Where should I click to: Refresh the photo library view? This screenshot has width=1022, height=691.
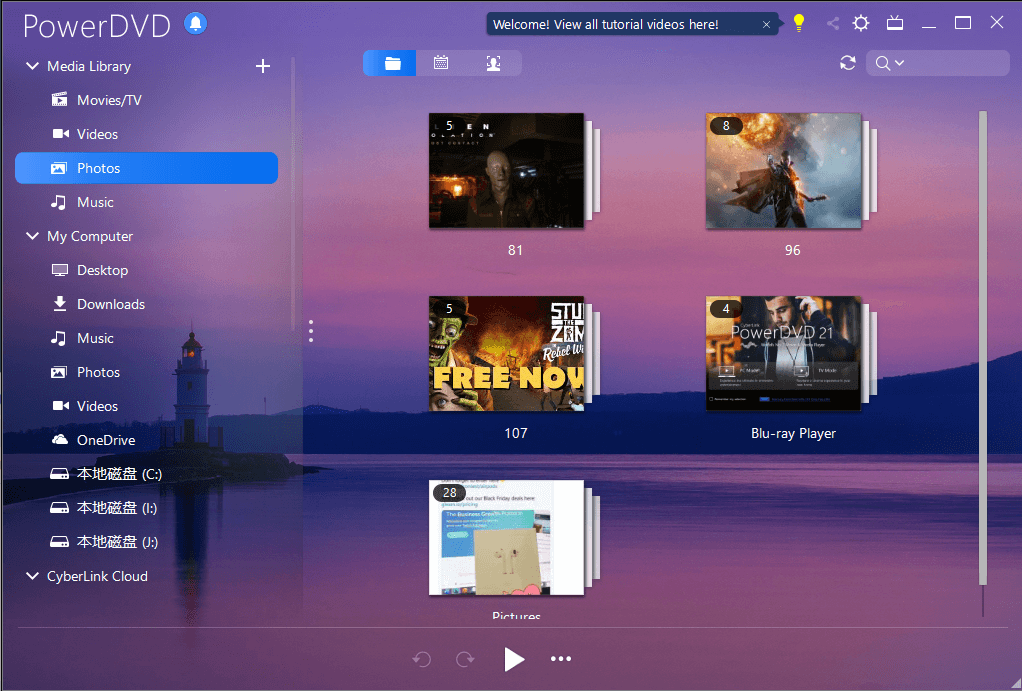point(847,62)
